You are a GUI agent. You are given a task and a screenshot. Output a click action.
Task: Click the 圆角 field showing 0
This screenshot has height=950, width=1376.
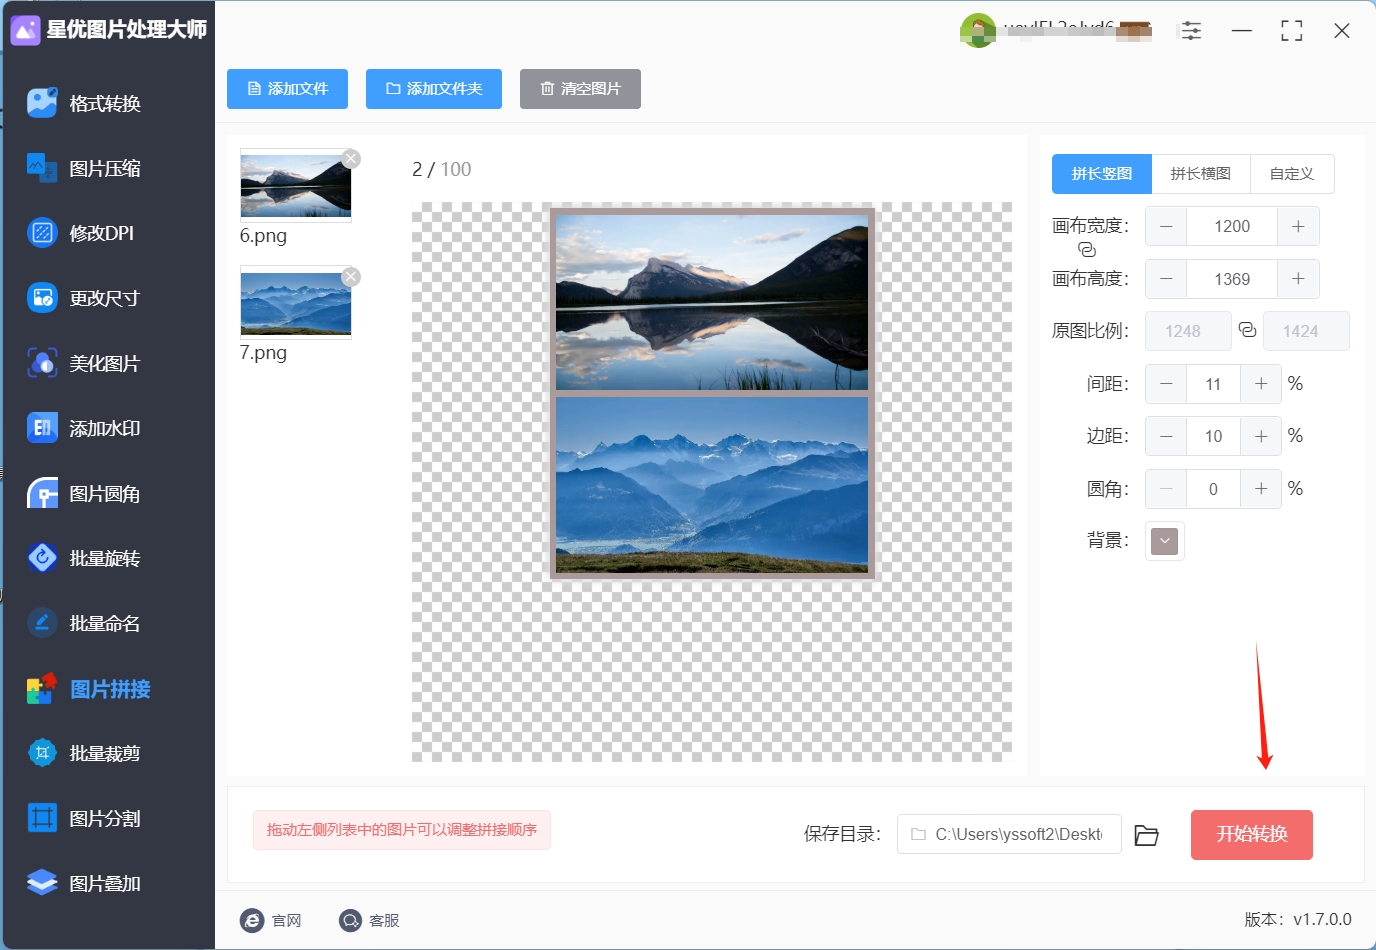pos(1213,489)
